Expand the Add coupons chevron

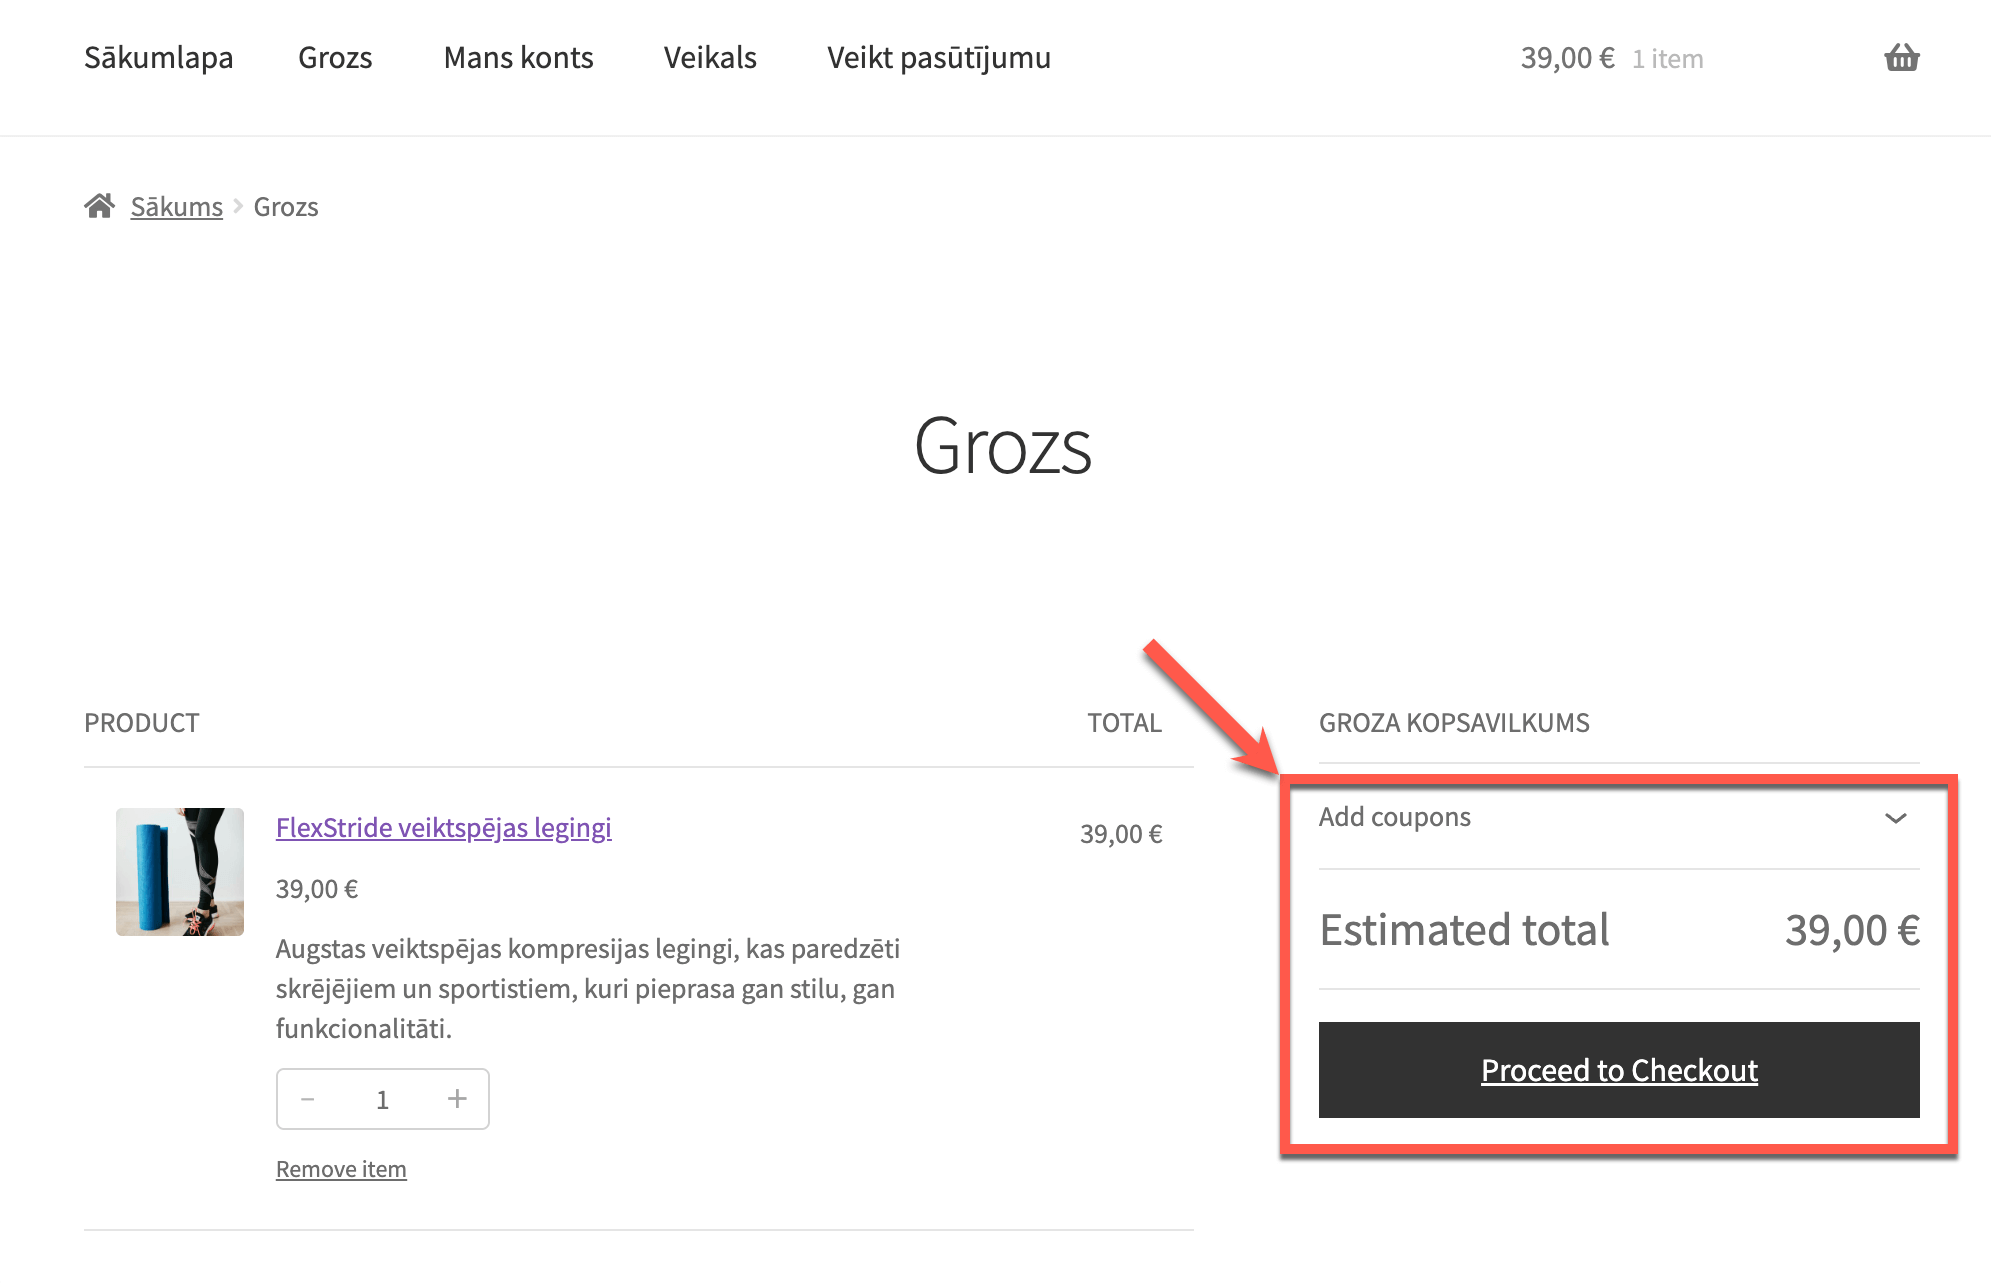tap(1895, 818)
